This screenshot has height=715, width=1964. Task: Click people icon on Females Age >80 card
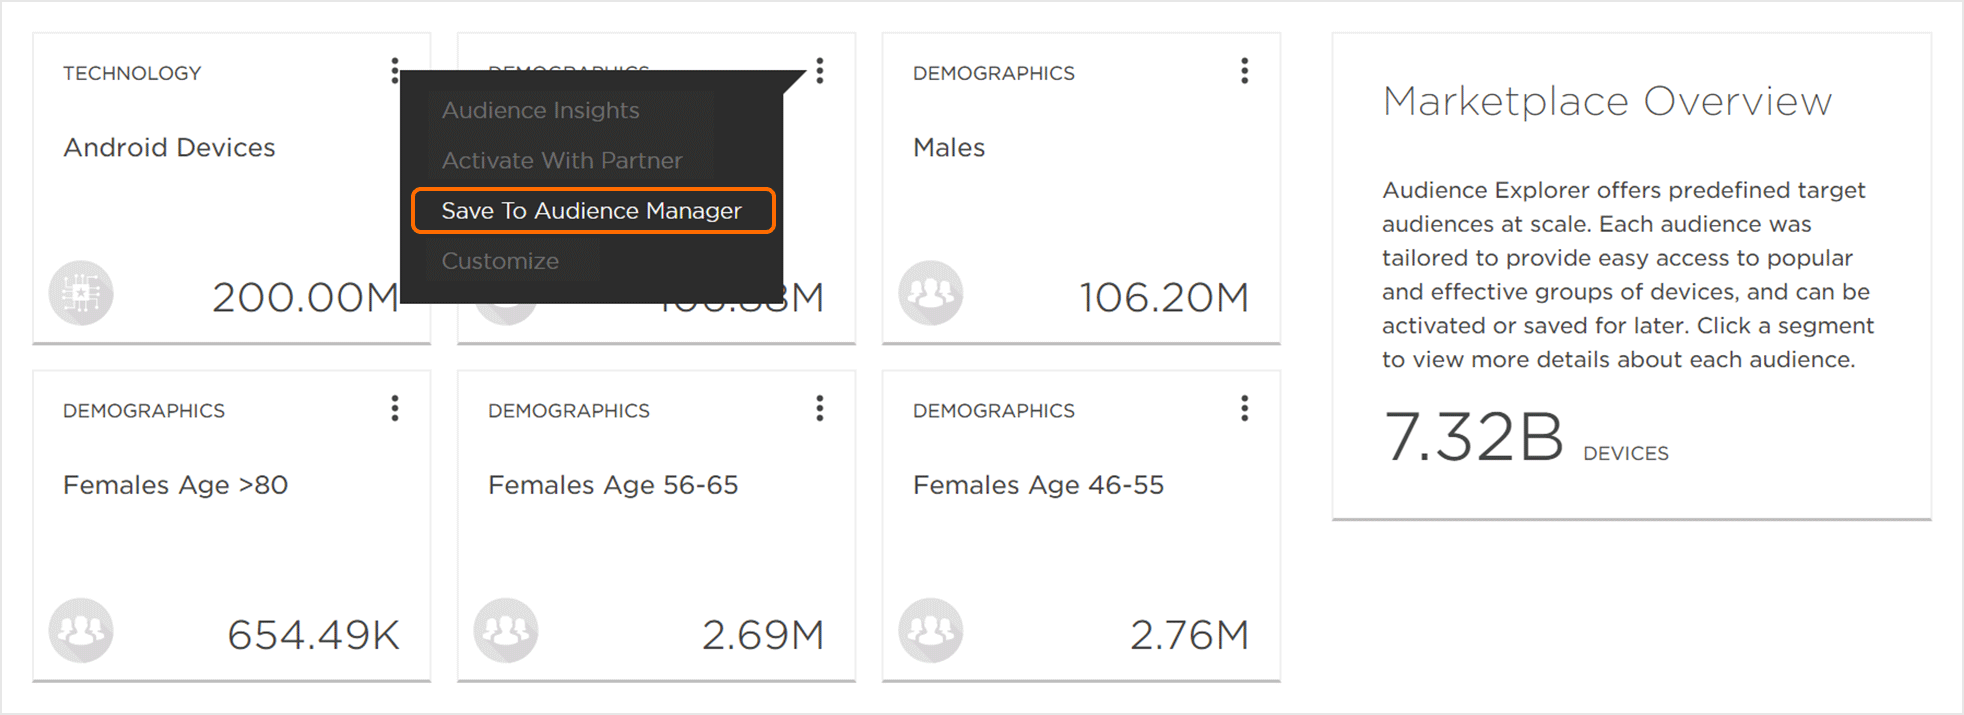point(81,630)
